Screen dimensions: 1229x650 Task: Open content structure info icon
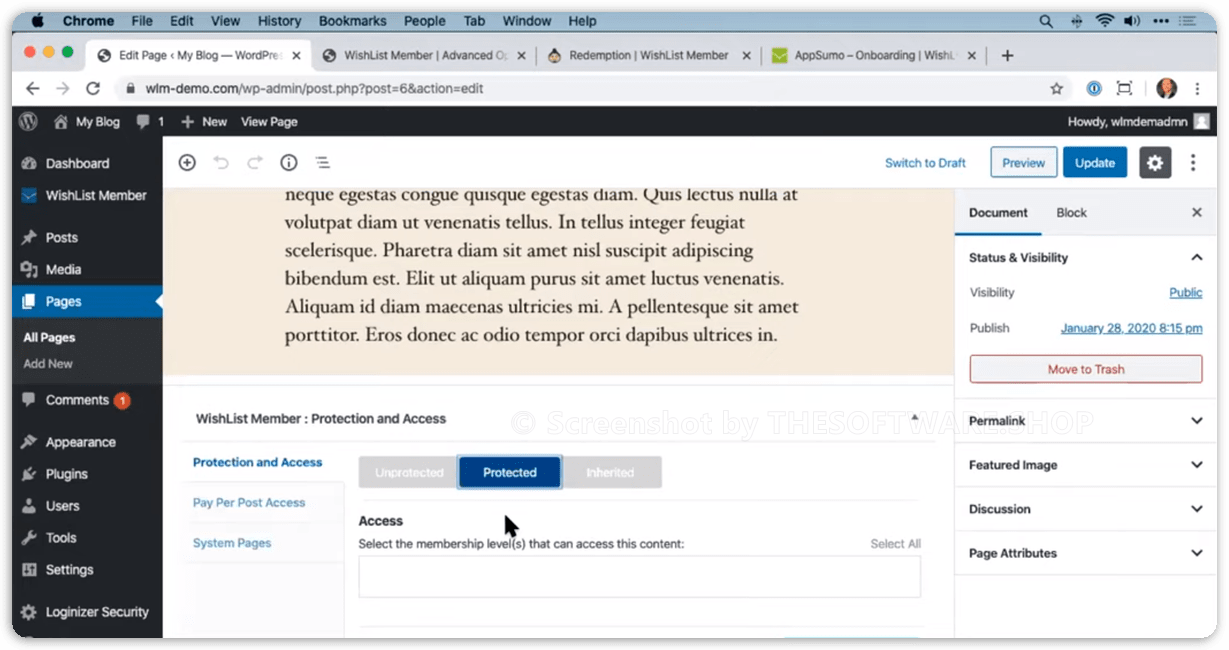pos(289,162)
